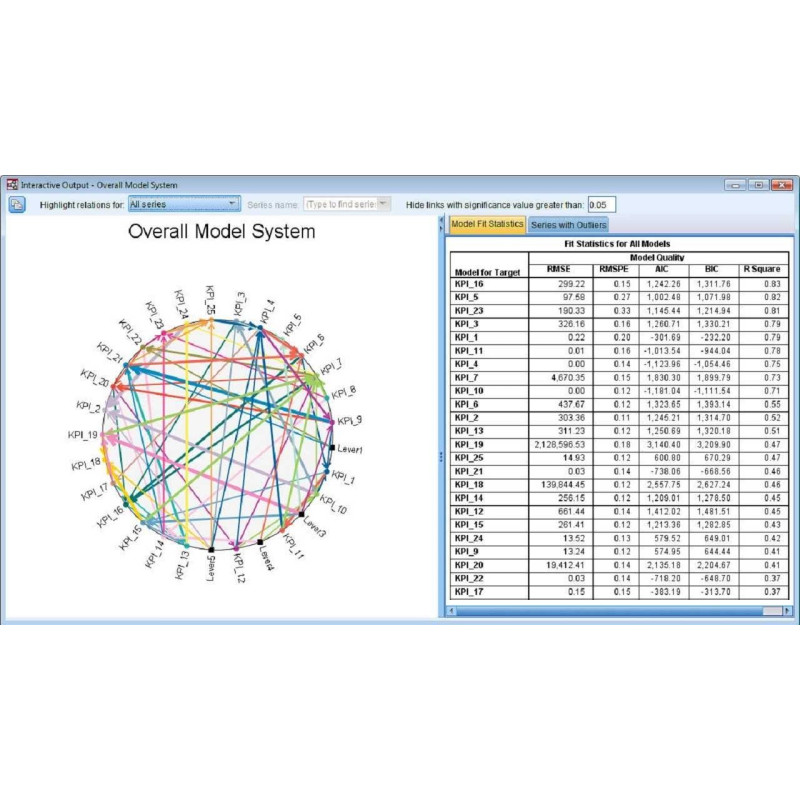This screenshot has height=800, width=800.
Task: Select the Lever1 node on the diagram
Action: click(x=333, y=448)
